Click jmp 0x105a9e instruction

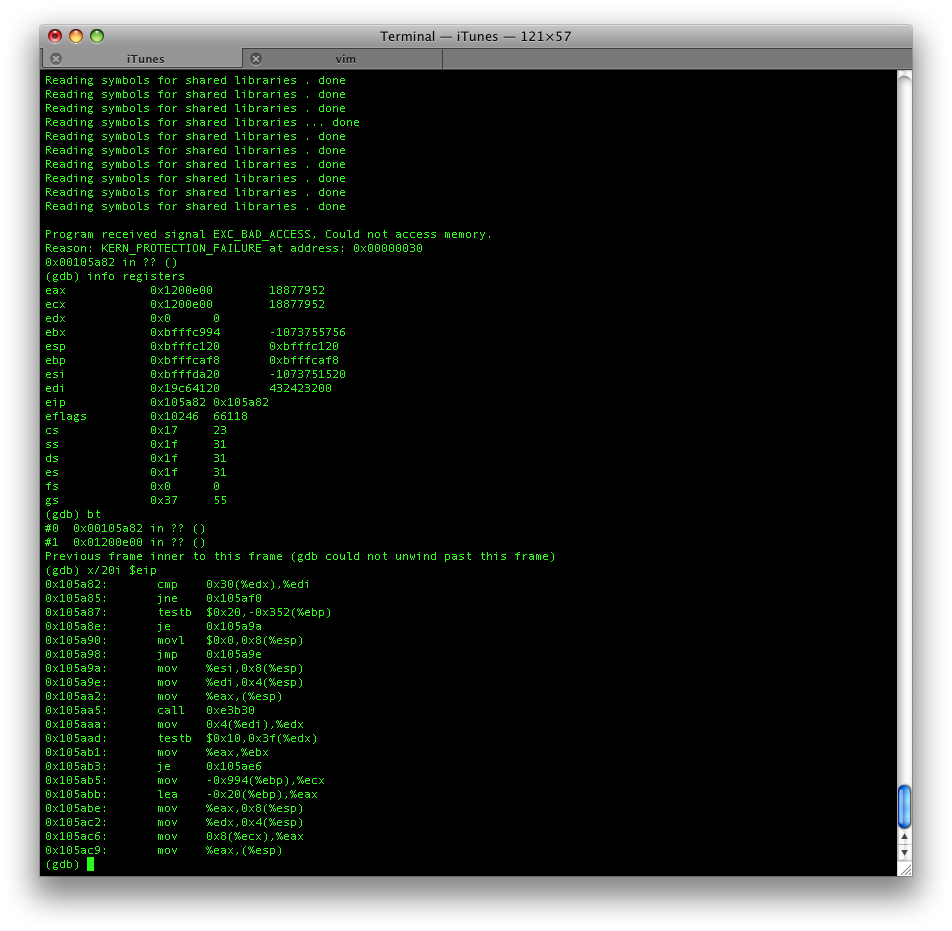[209, 654]
